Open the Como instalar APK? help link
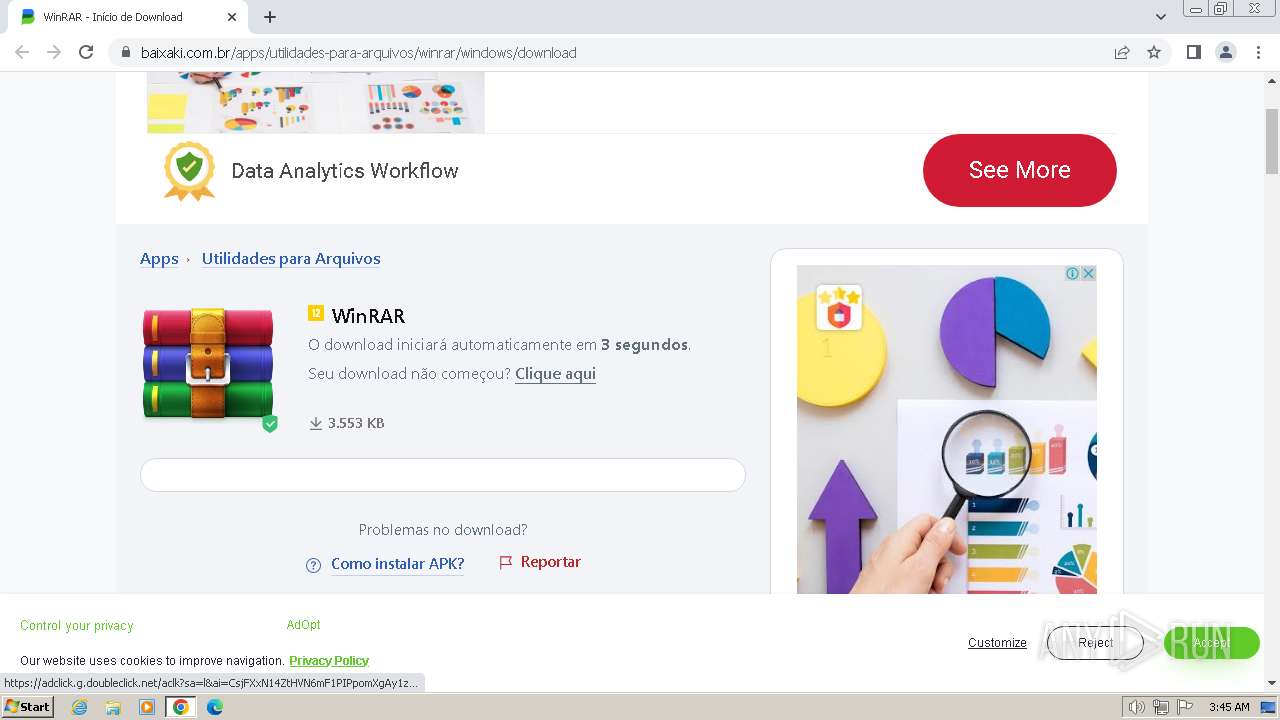This screenshot has height=720, width=1280. point(398,564)
